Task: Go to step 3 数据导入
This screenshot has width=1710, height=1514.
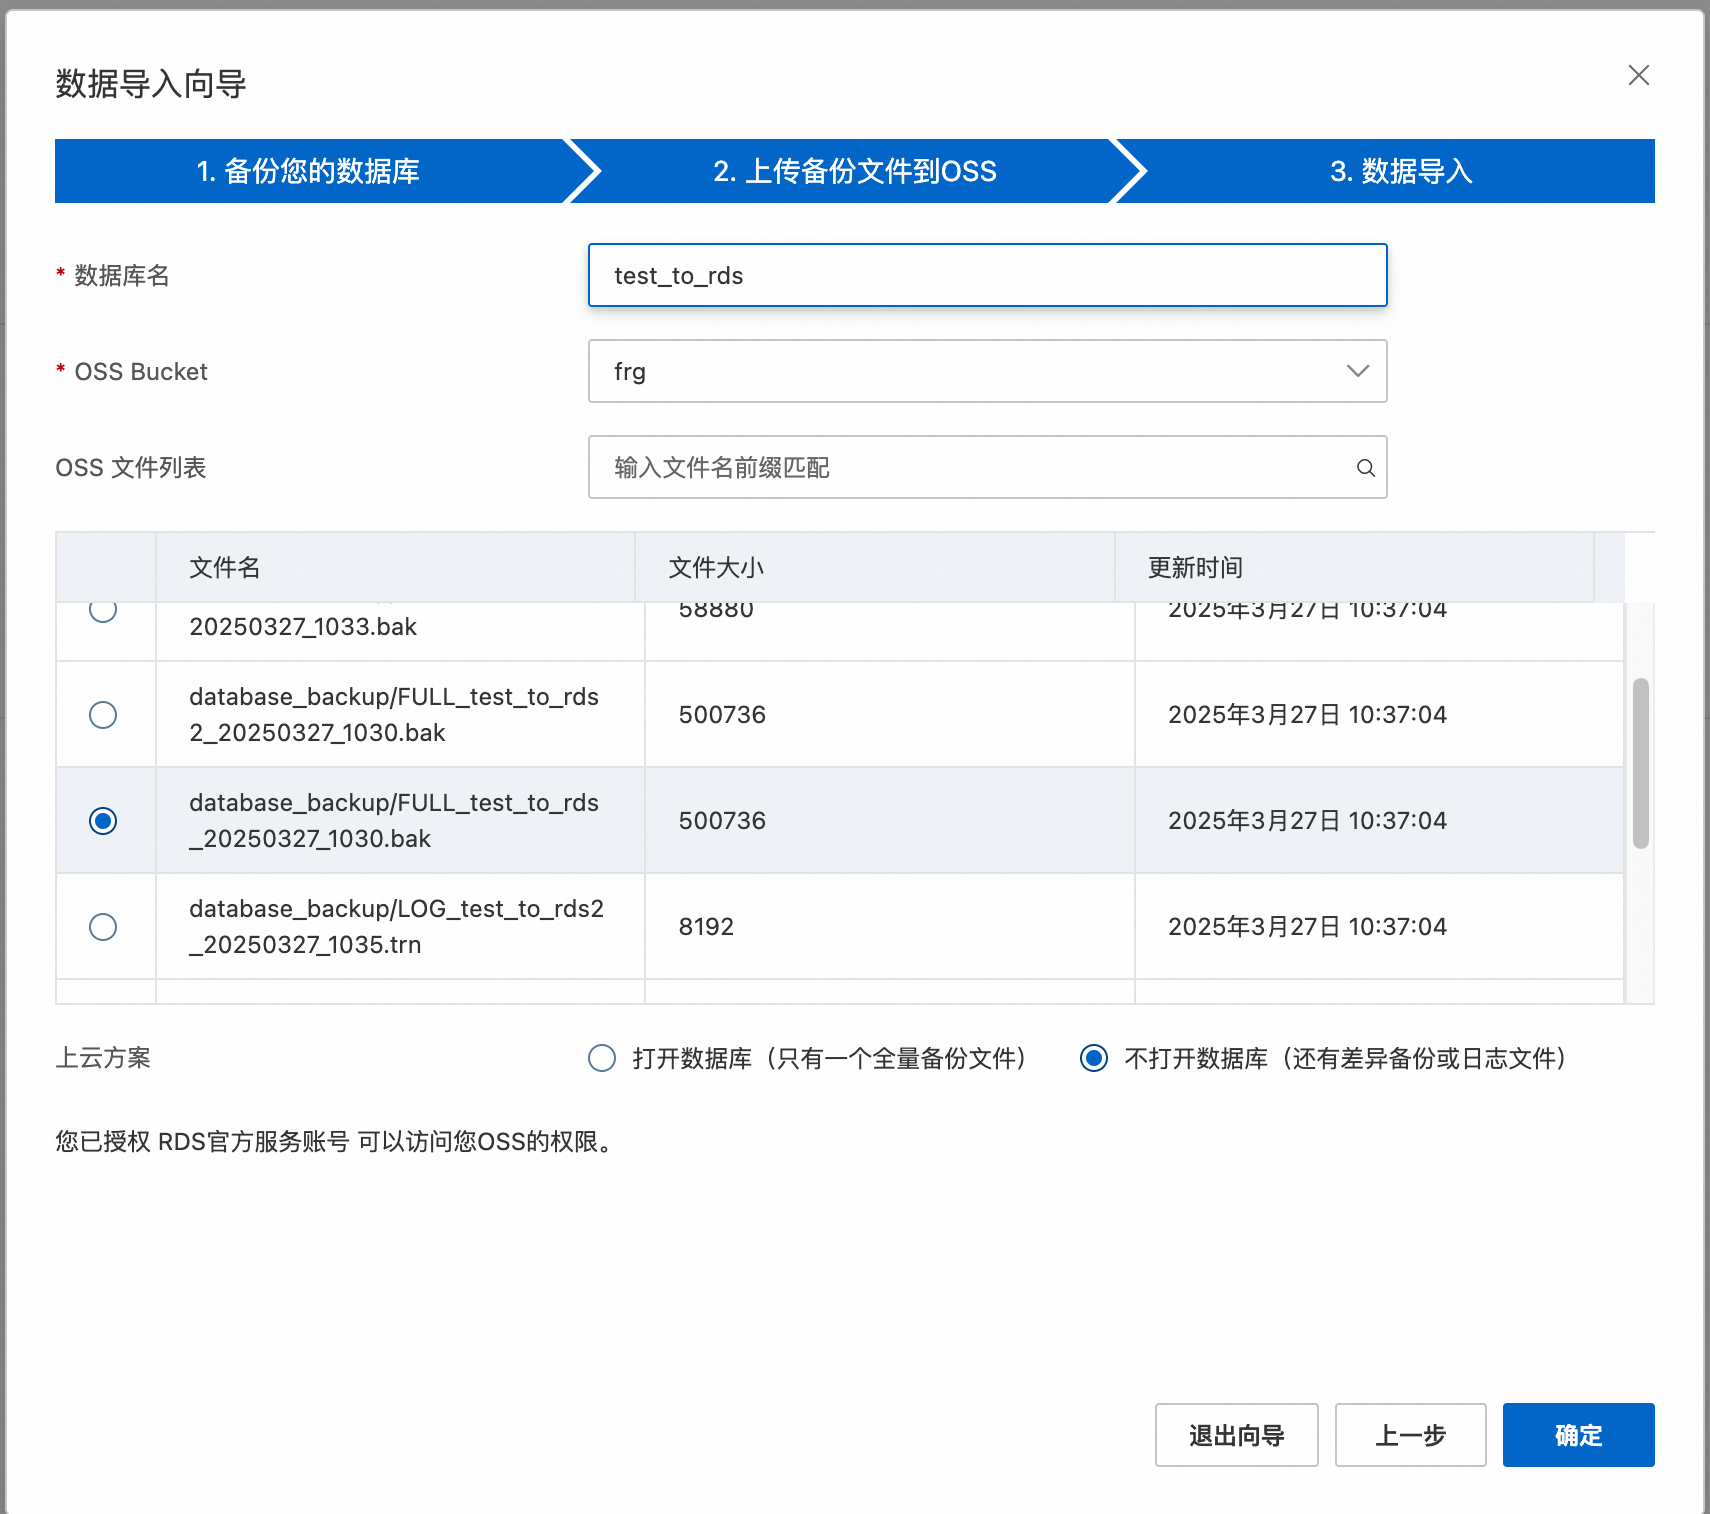Action: (x=1400, y=171)
